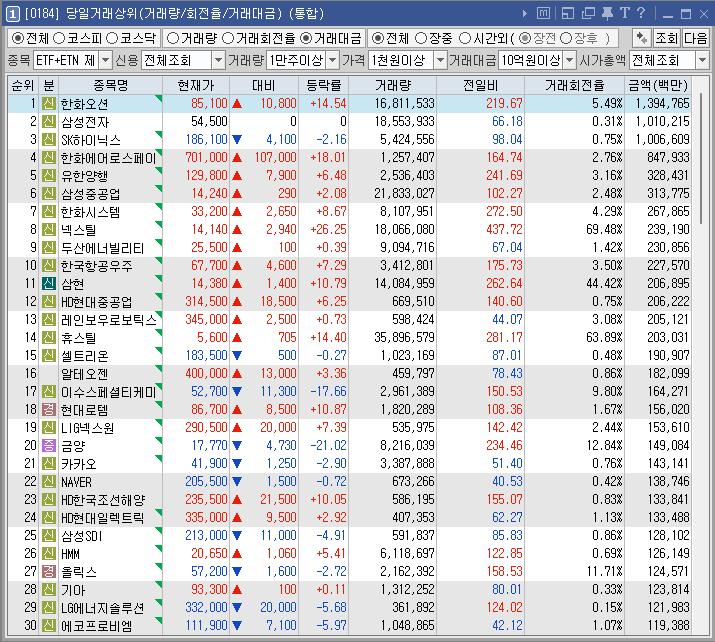Open the 유한양행 stock name
The height and width of the screenshot is (642, 715).
[x=84, y=176]
